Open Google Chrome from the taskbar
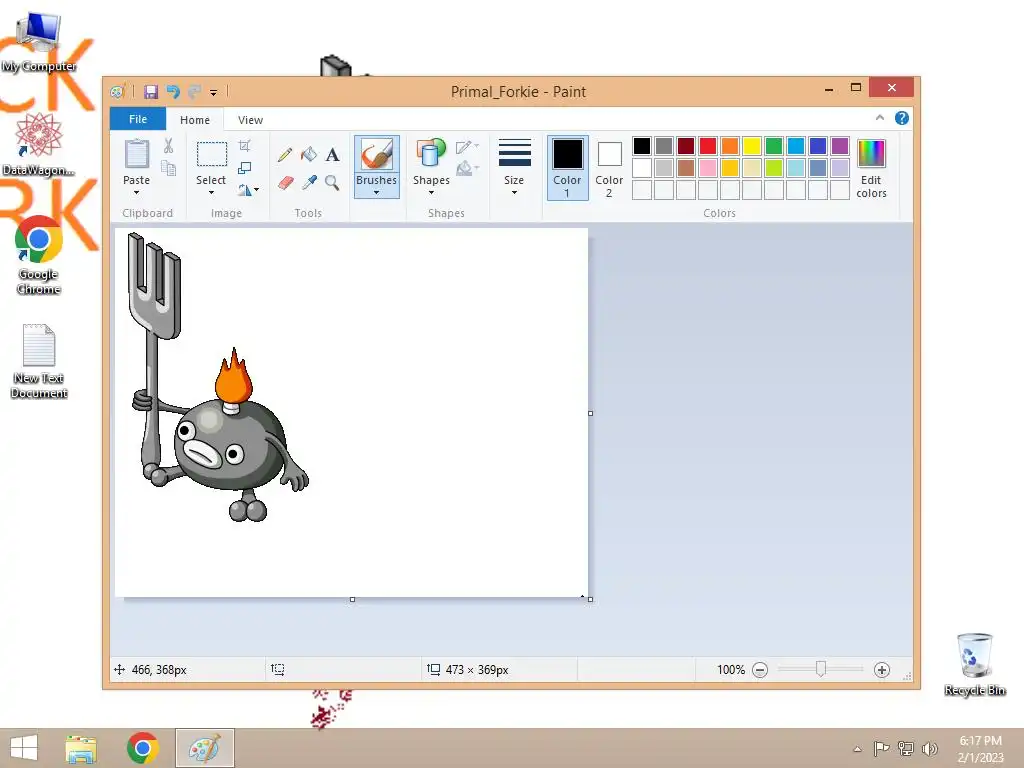The height and width of the screenshot is (768, 1024). click(x=143, y=748)
